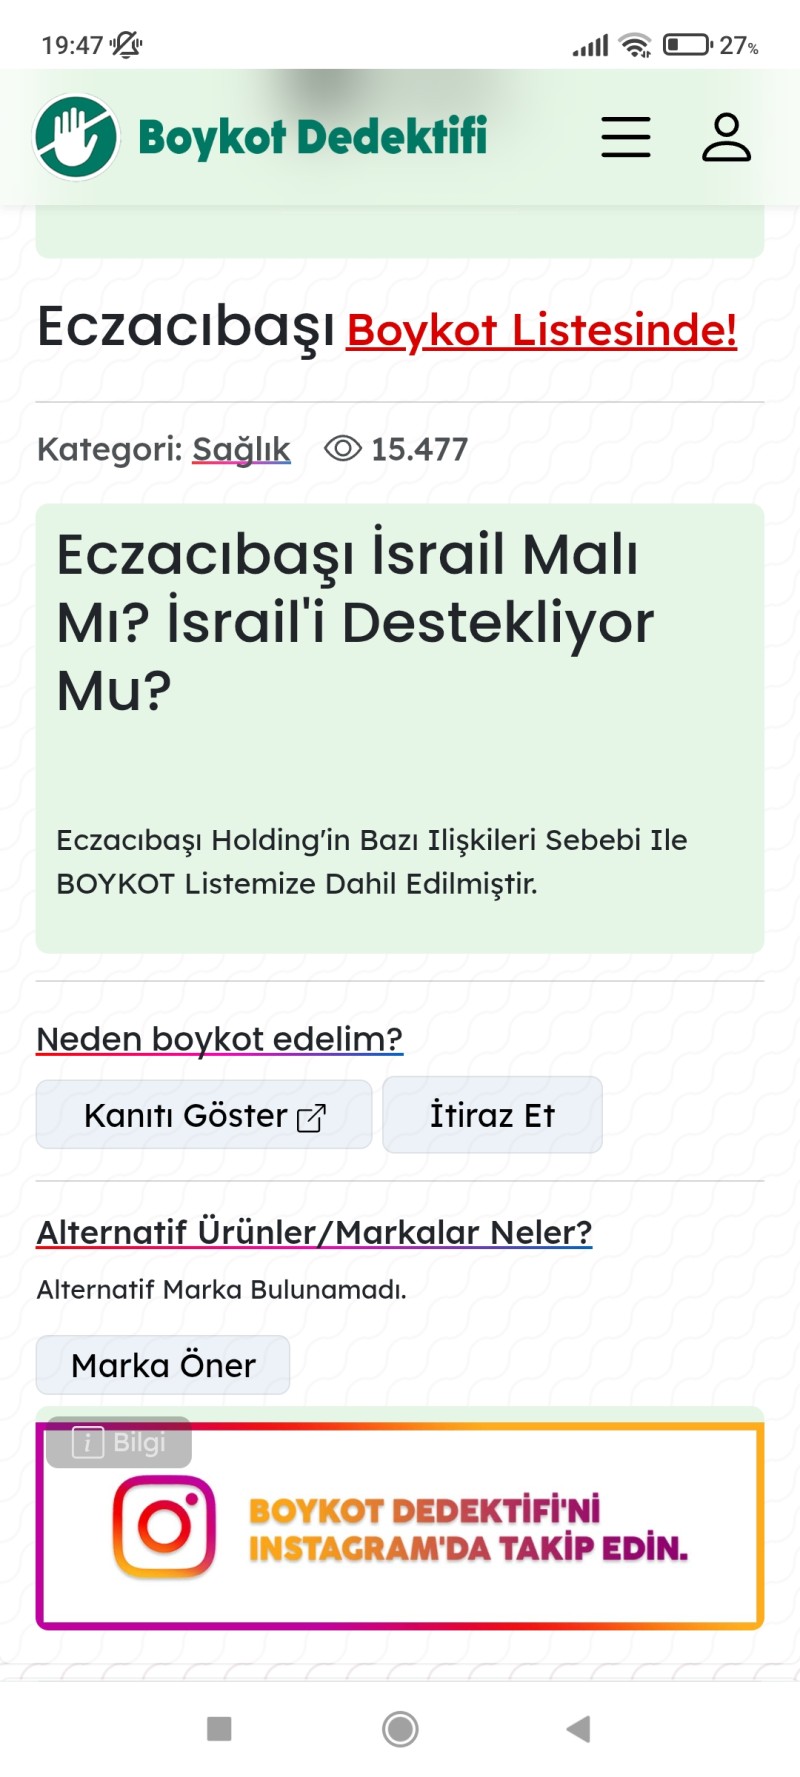Viewport: 800px width, 1777px height.
Task: Tap the eye view-count icon
Action: coord(343,449)
